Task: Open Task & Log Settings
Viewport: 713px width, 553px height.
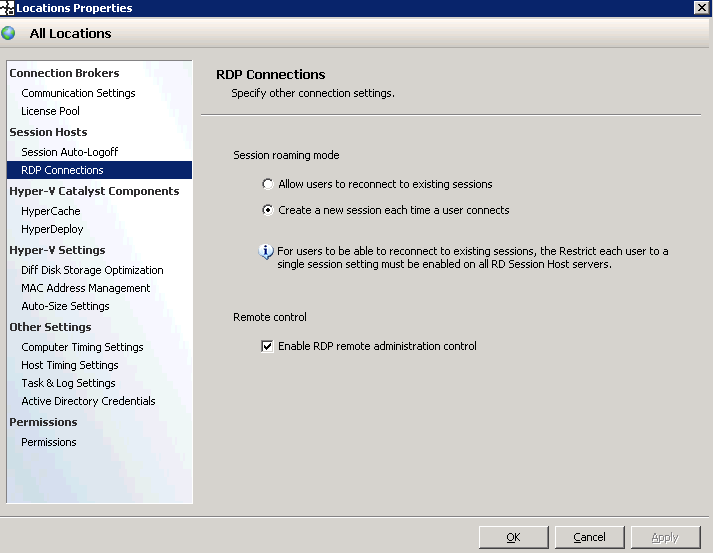Action: coord(68,383)
